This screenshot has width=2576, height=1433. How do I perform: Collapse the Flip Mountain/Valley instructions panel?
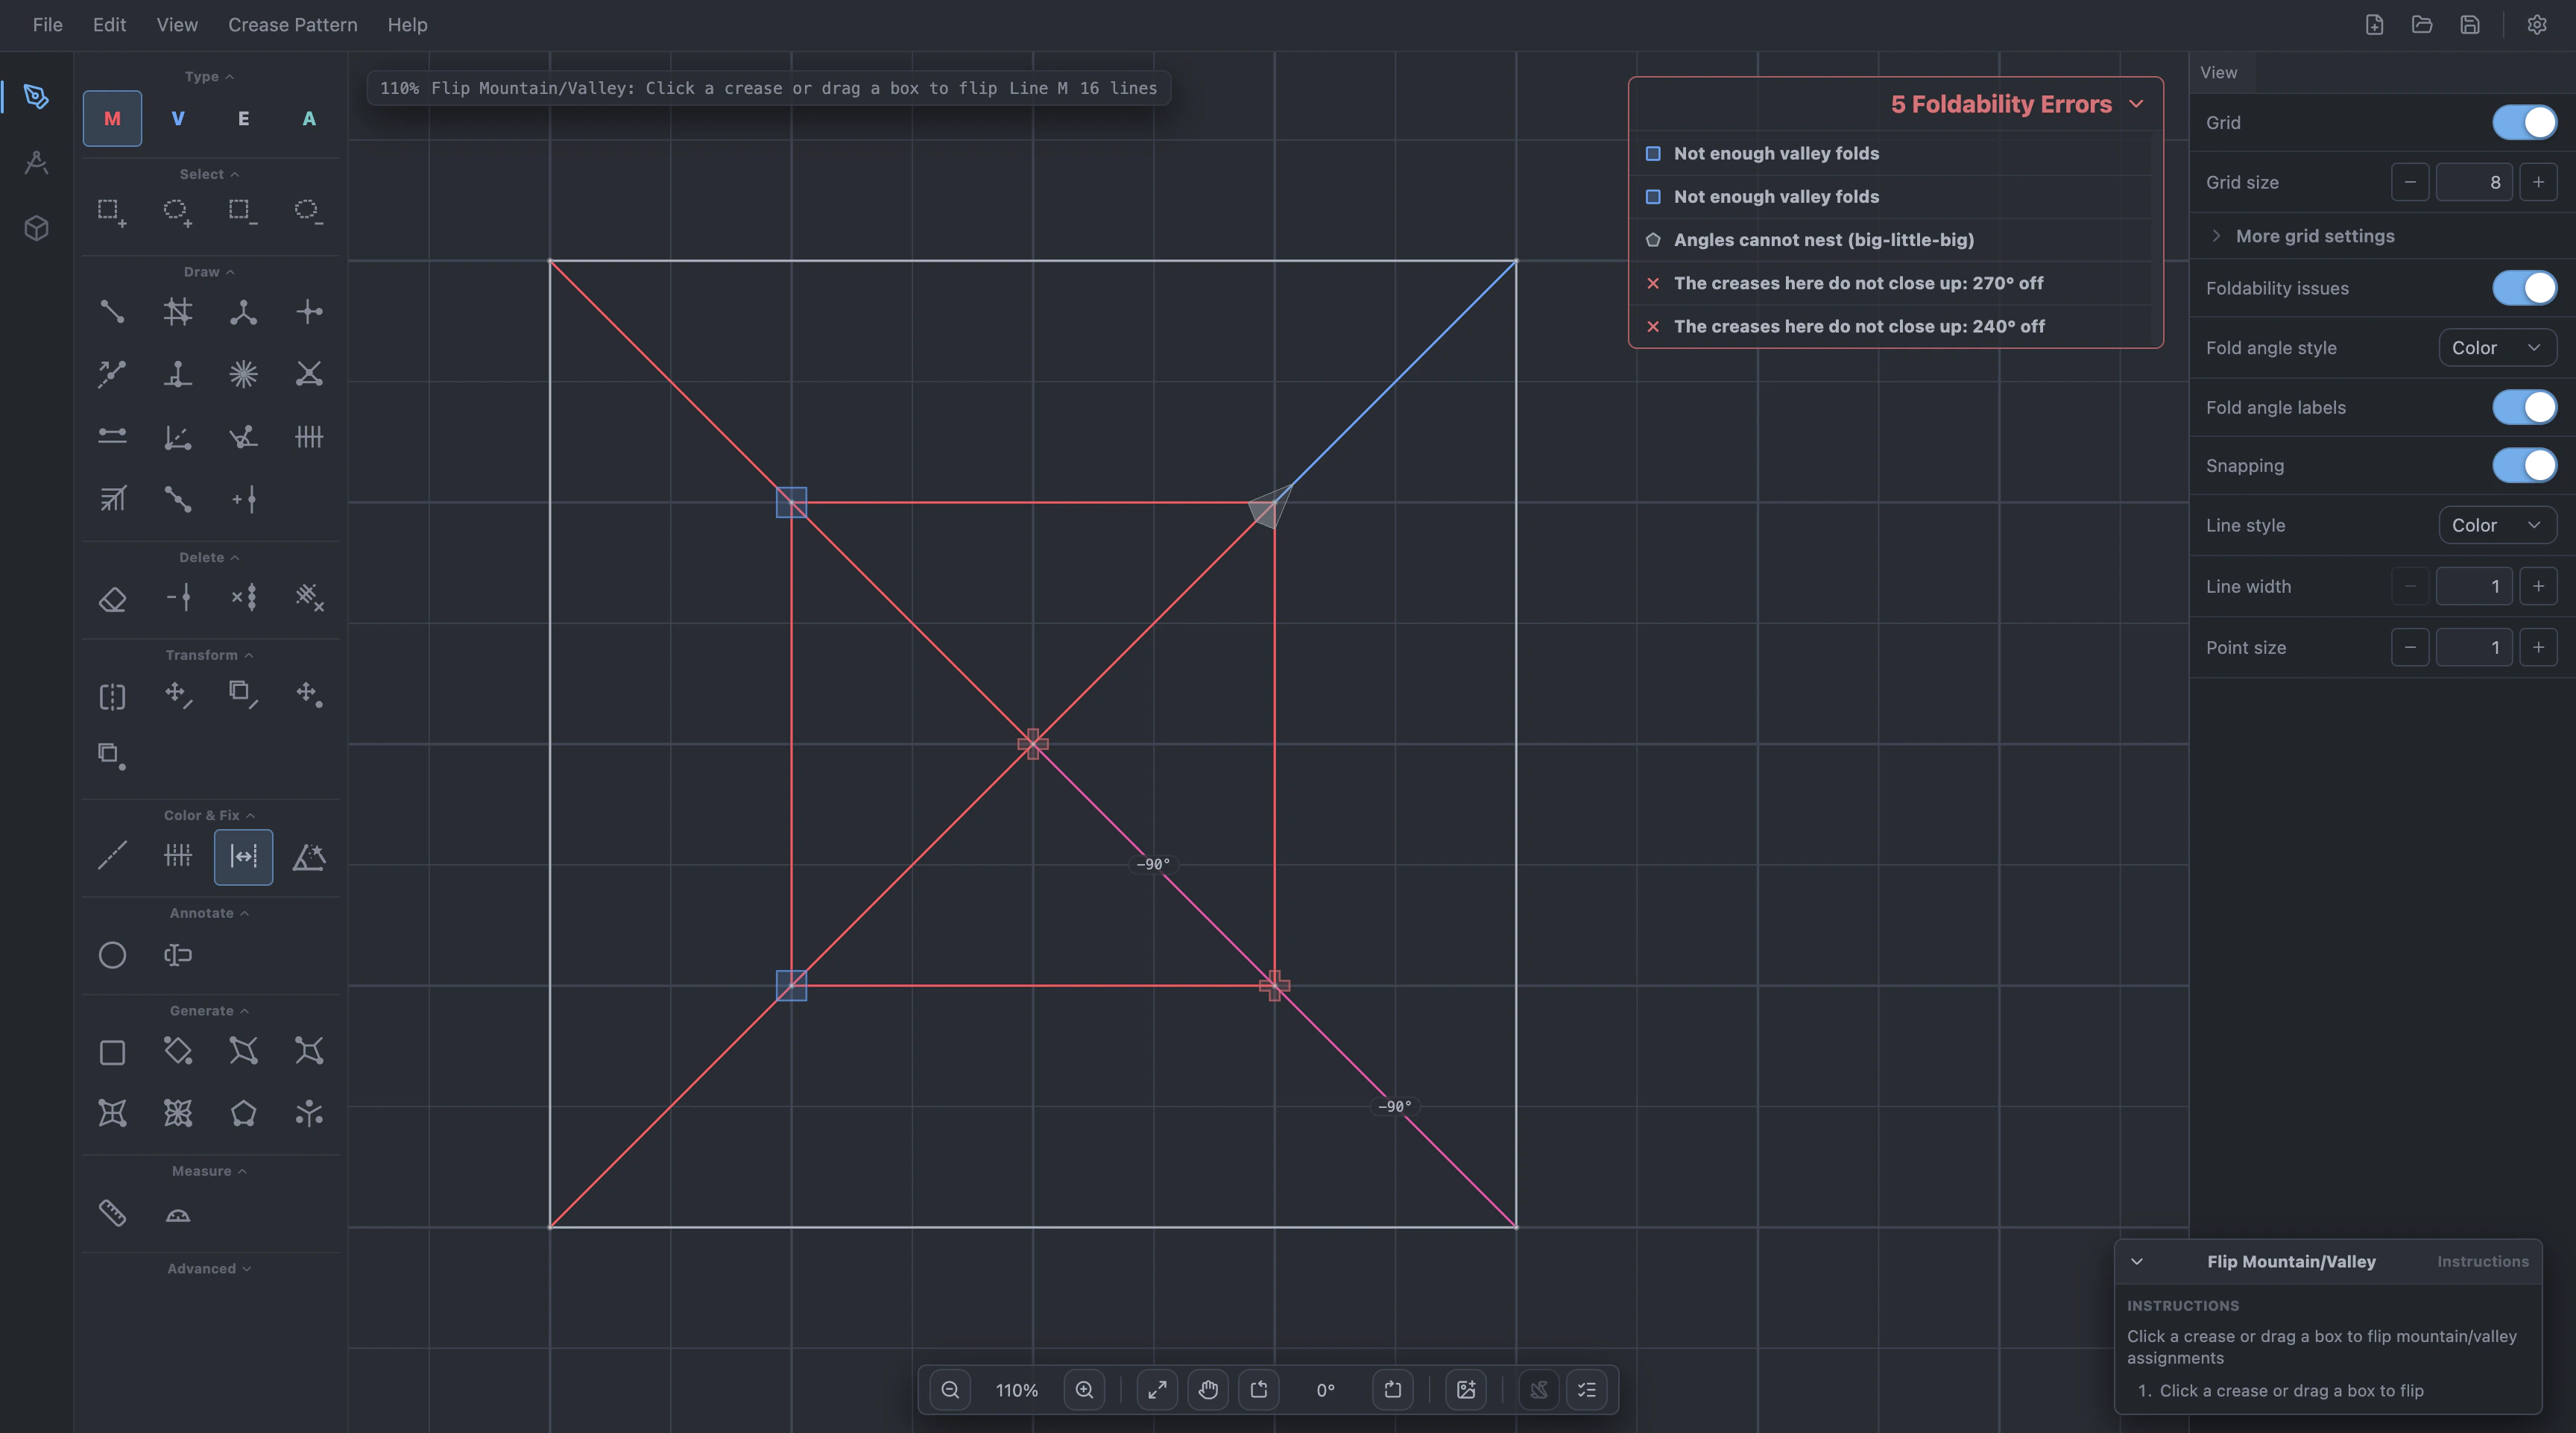tap(2137, 1262)
